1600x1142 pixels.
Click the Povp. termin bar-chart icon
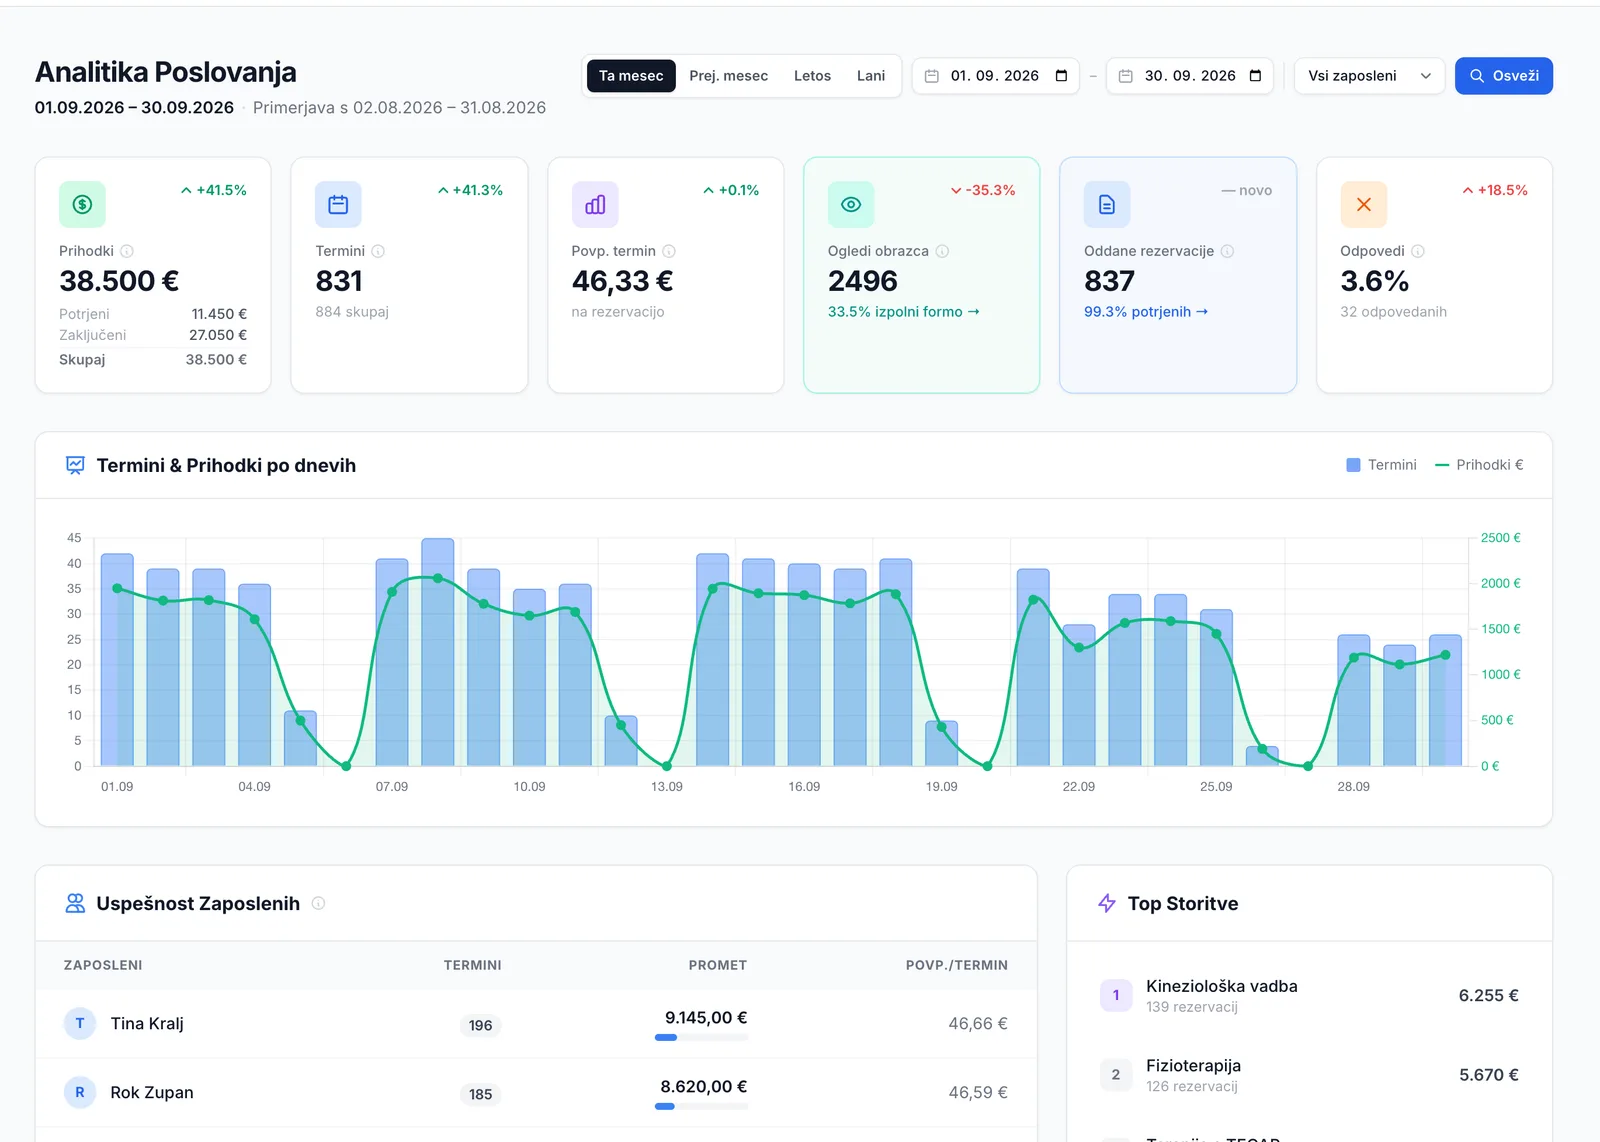(595, 204)
